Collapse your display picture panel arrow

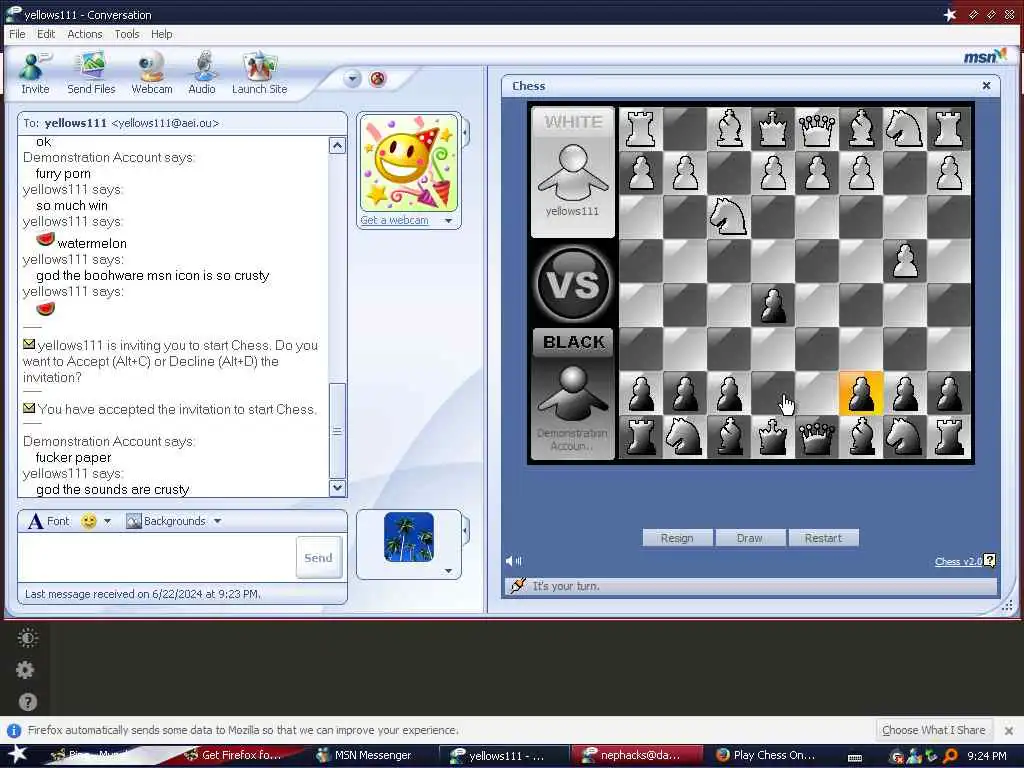[465, 530]
